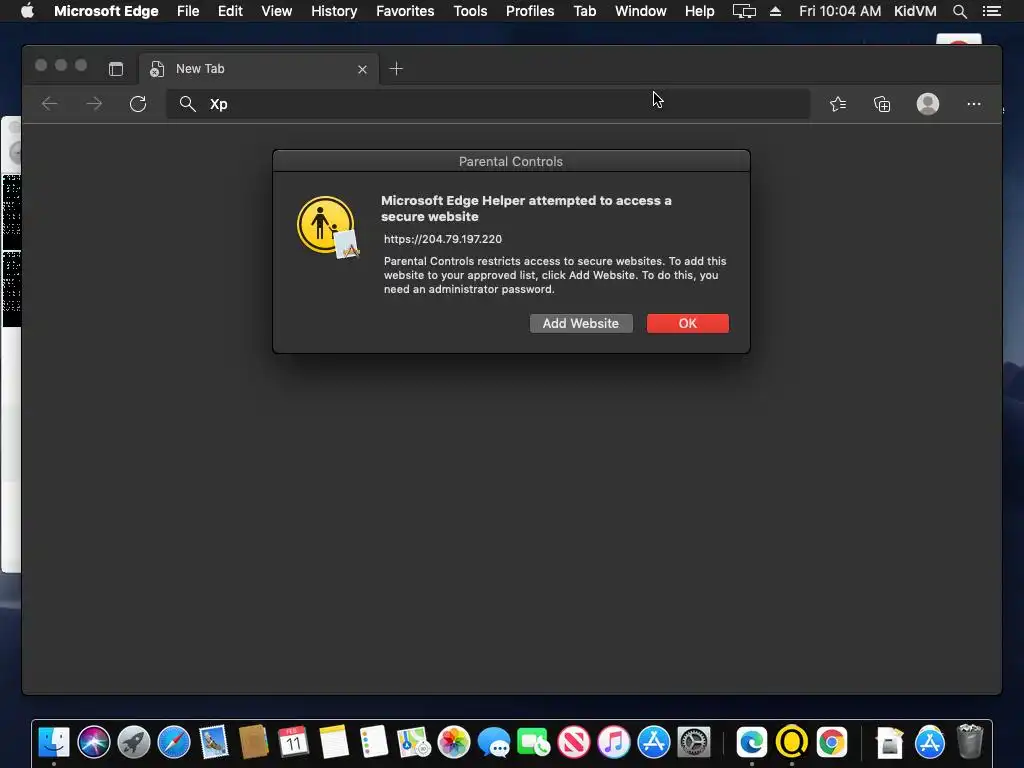Viewport: 1024px width, 768px height.
Task: Reload the page with the refresh icon
Action: pyautogui.click(x=138, y=104)
